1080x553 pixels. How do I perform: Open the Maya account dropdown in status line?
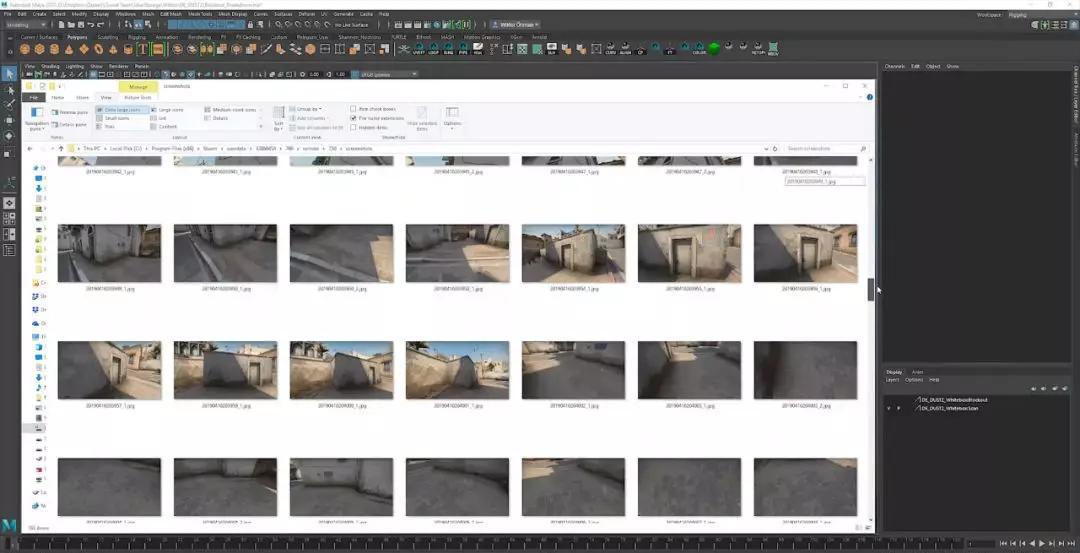point(515,25)
